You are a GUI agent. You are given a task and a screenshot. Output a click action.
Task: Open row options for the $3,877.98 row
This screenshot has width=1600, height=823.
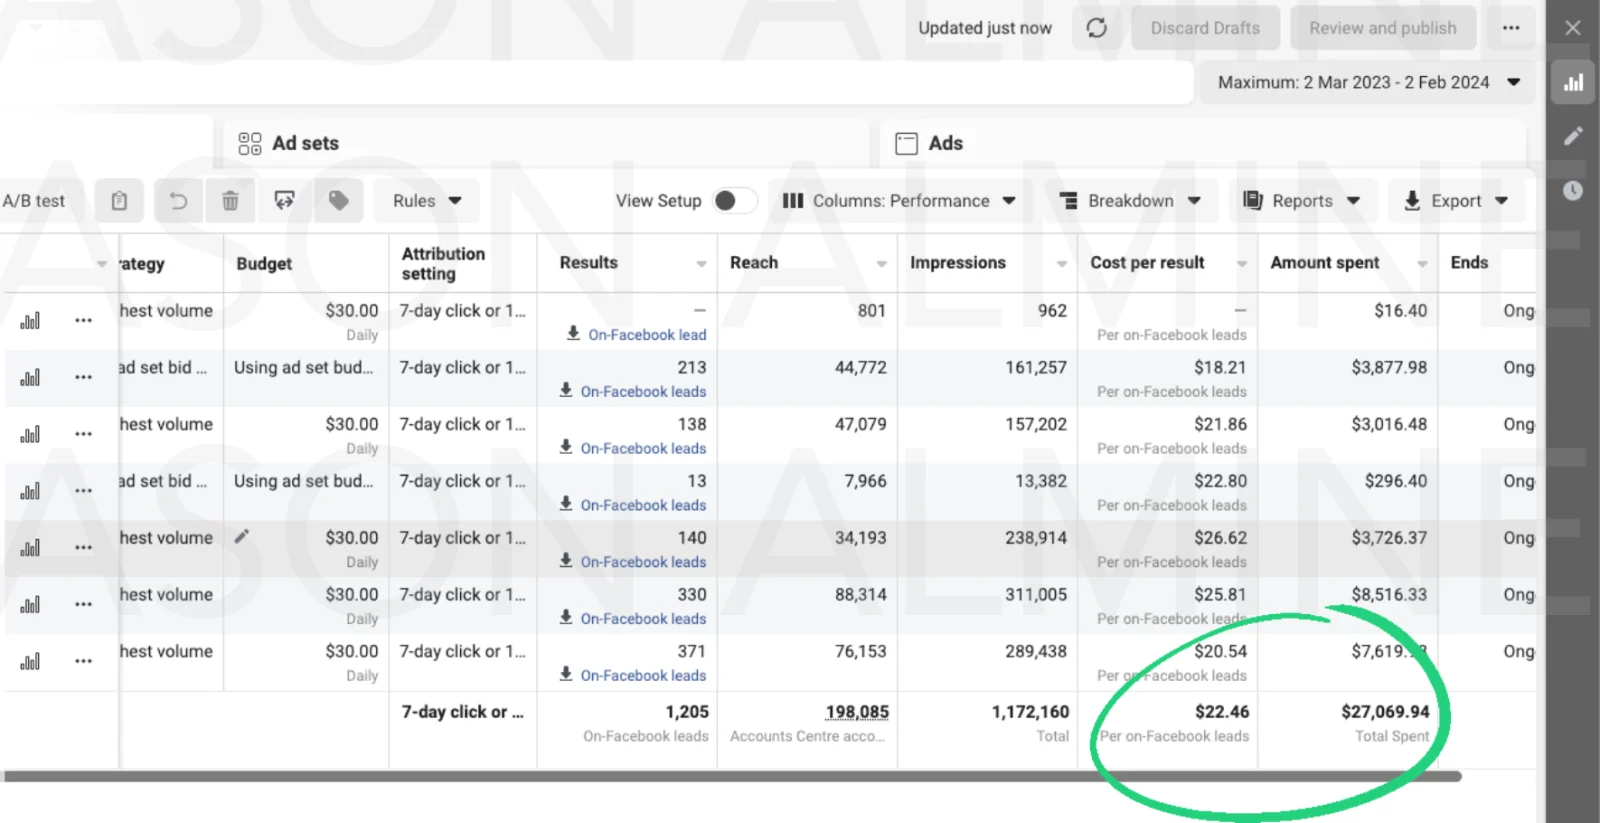tap(83, 378)
